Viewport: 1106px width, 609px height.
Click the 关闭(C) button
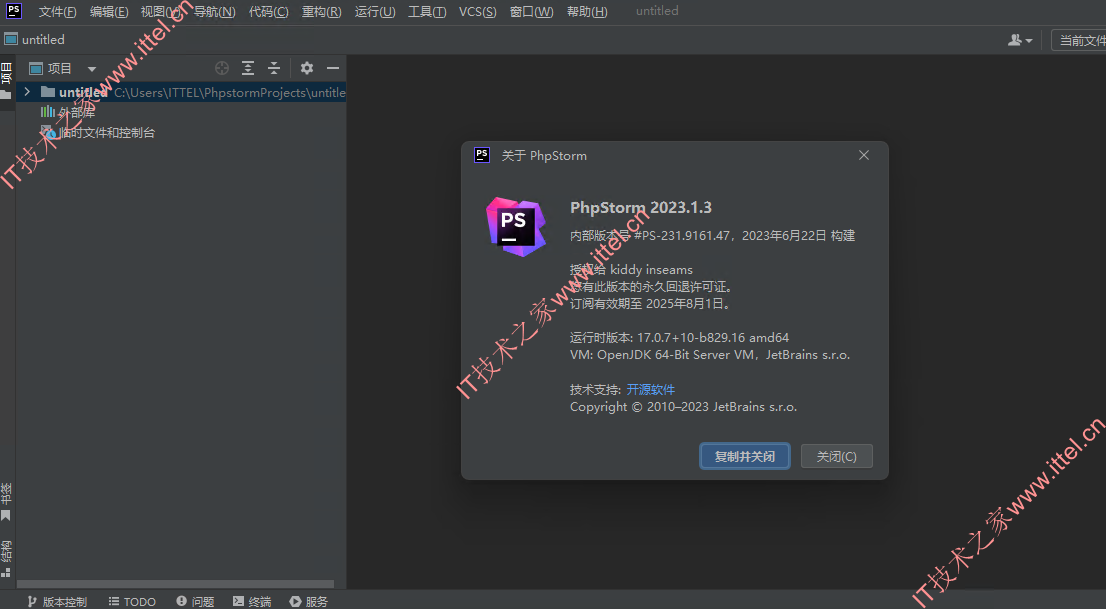point(837,457)
